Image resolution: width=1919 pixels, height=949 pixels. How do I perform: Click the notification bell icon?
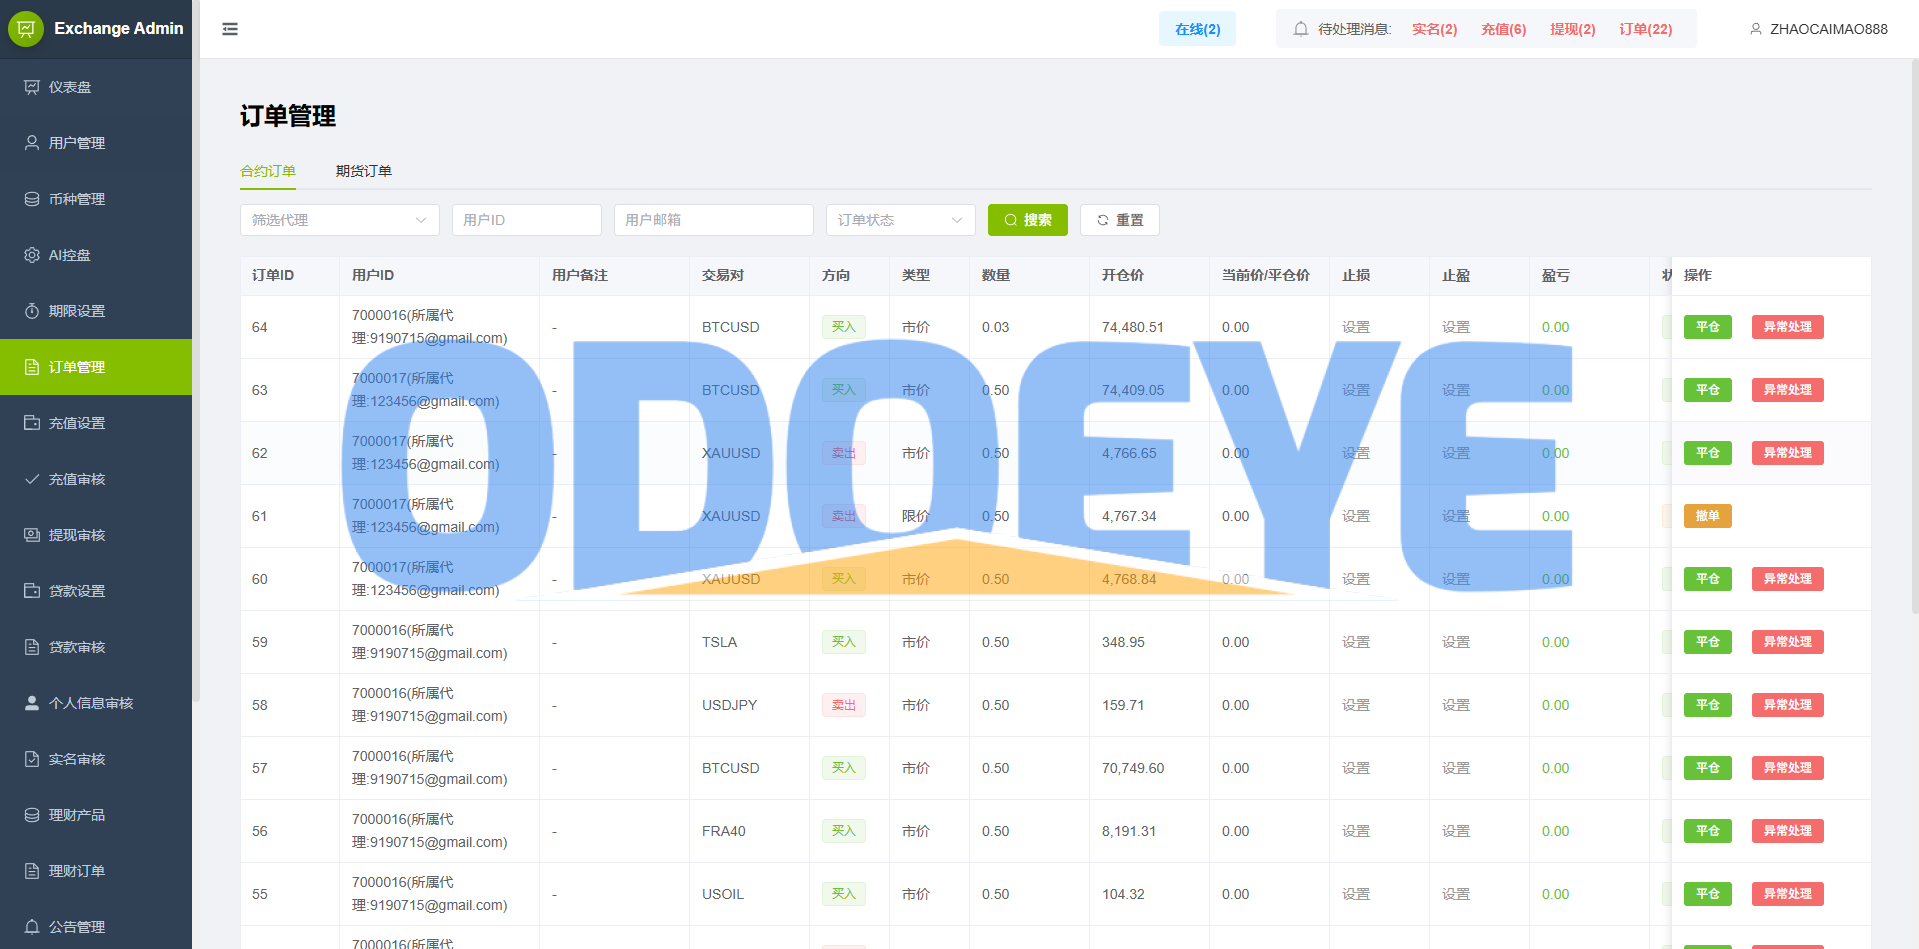pos(1300,29)
